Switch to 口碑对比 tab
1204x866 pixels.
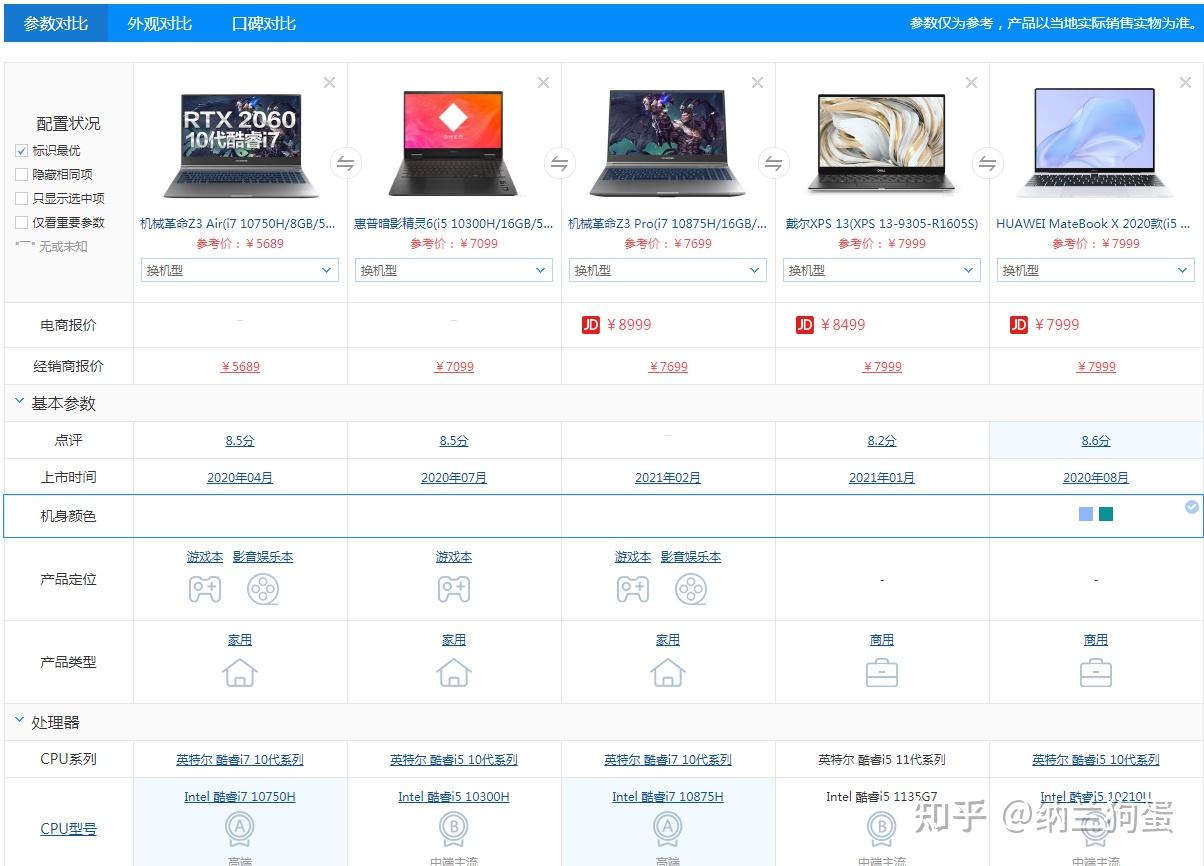(x=264, y=23)
